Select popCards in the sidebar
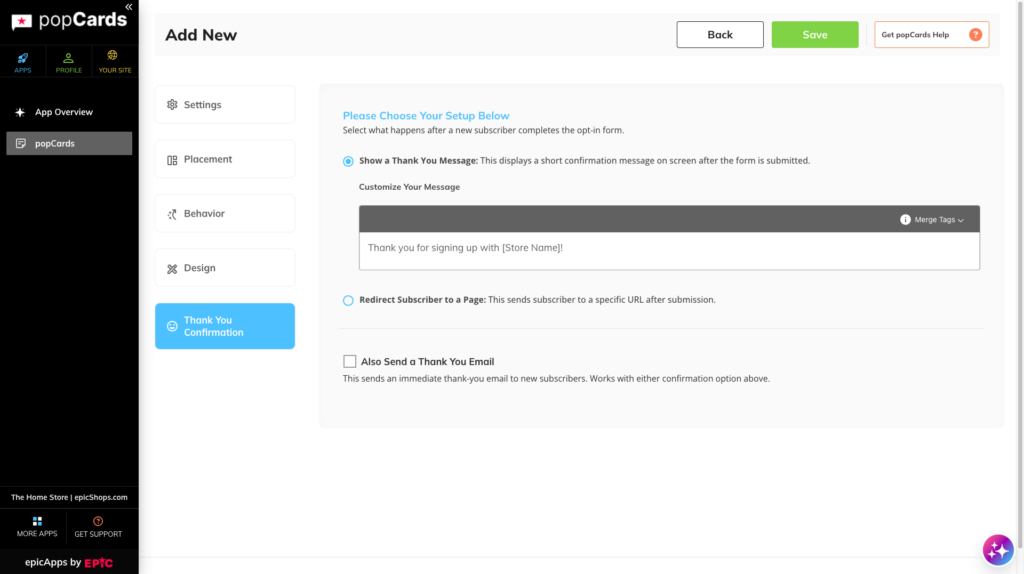This screenshot has height=574, width=1024. click(x=69, y=144)
